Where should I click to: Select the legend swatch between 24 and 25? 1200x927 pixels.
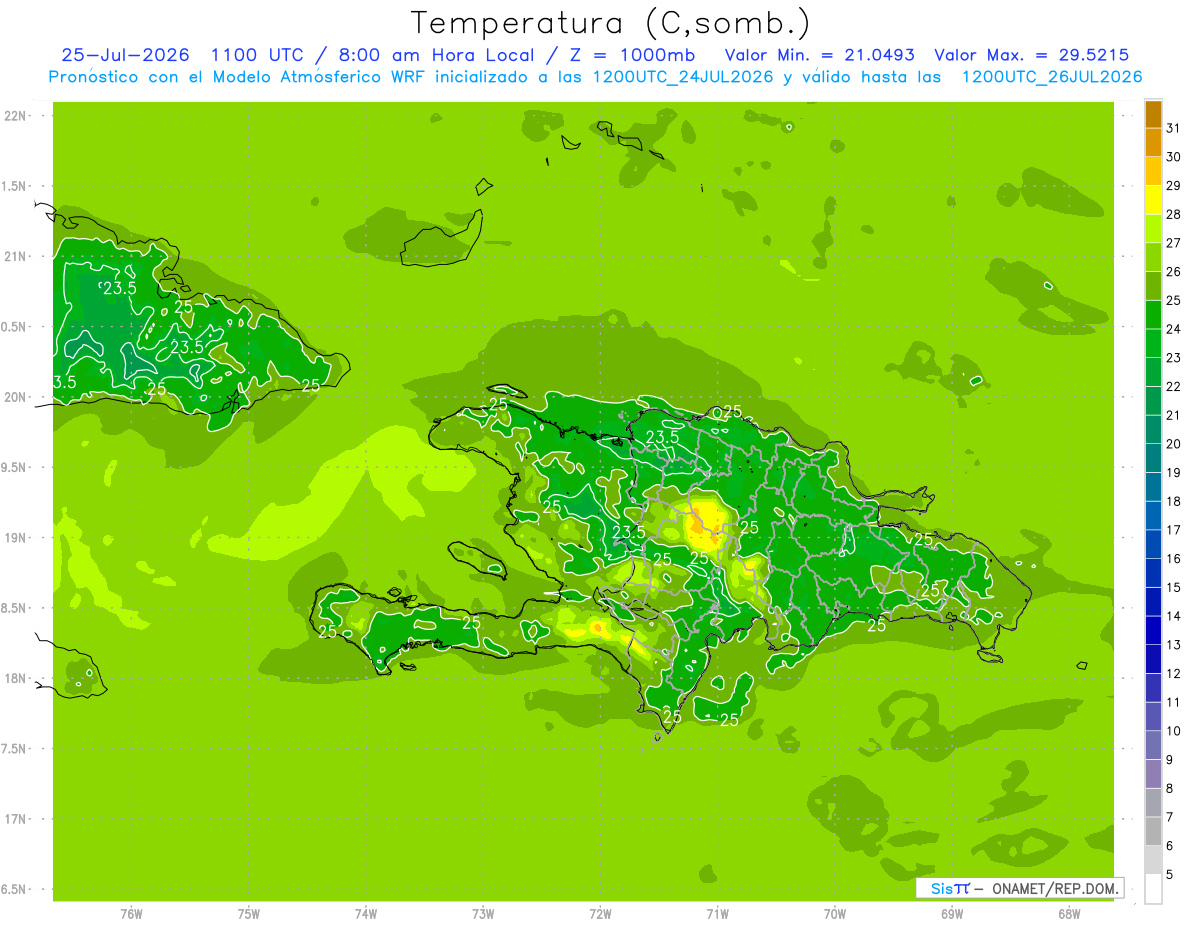pyautogui.click(x=1153, y=314)
